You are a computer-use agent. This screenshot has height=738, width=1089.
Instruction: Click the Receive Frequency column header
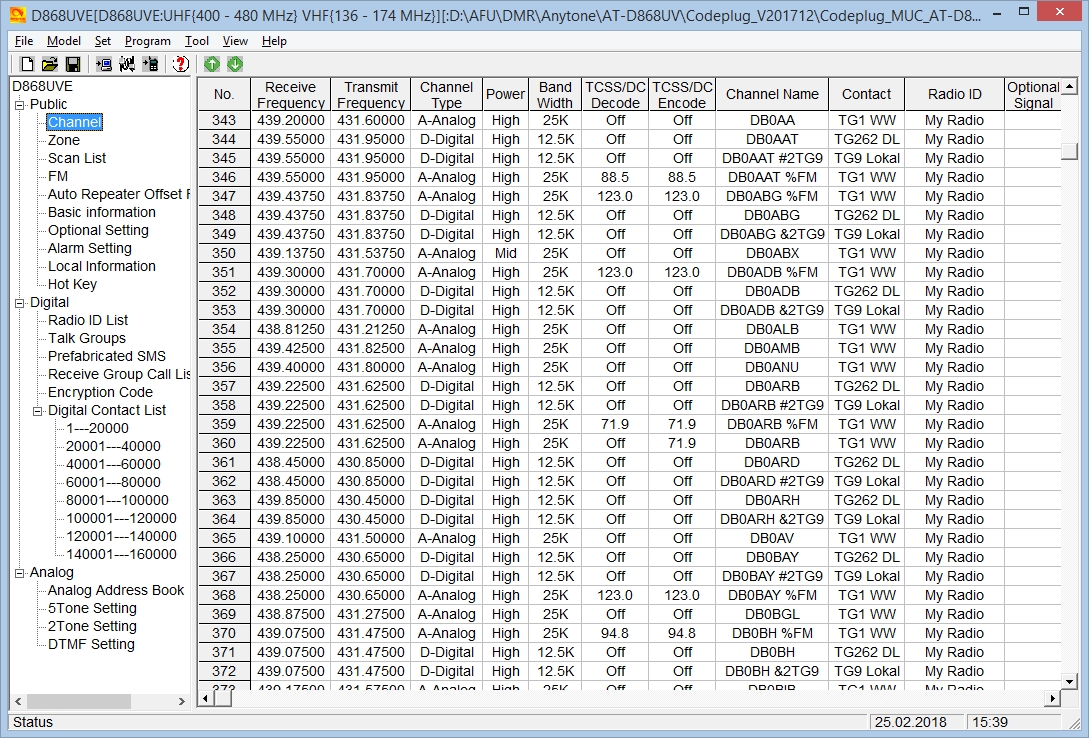(x=290, y=95)
